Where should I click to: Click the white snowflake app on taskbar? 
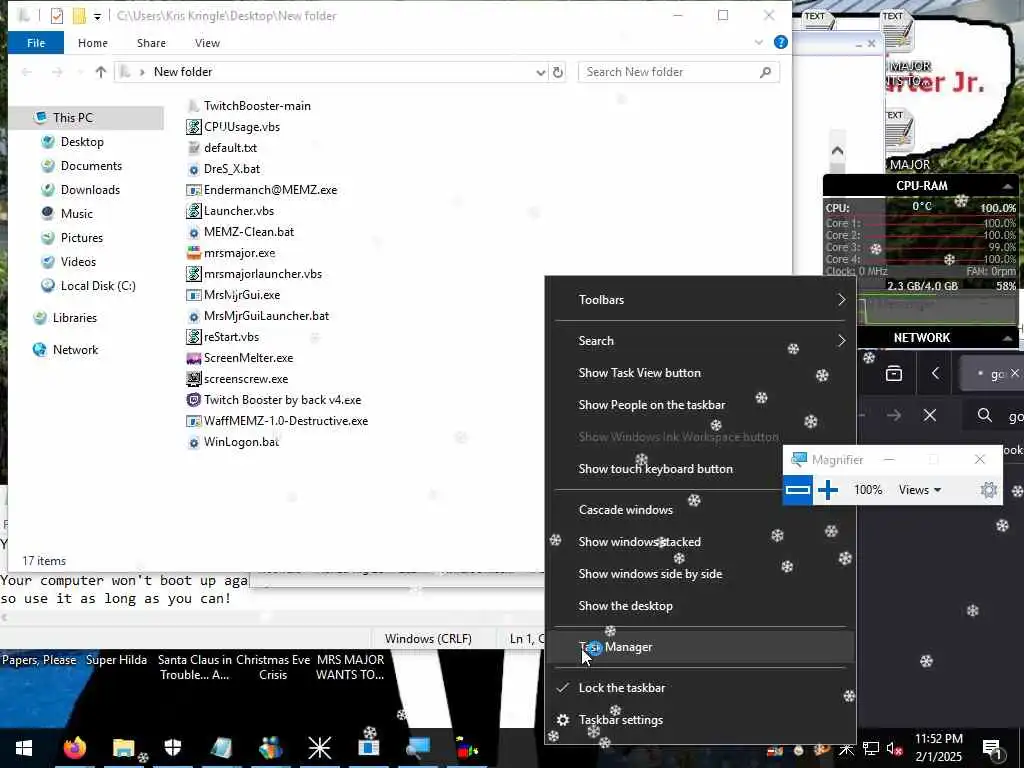coord(320,747)
